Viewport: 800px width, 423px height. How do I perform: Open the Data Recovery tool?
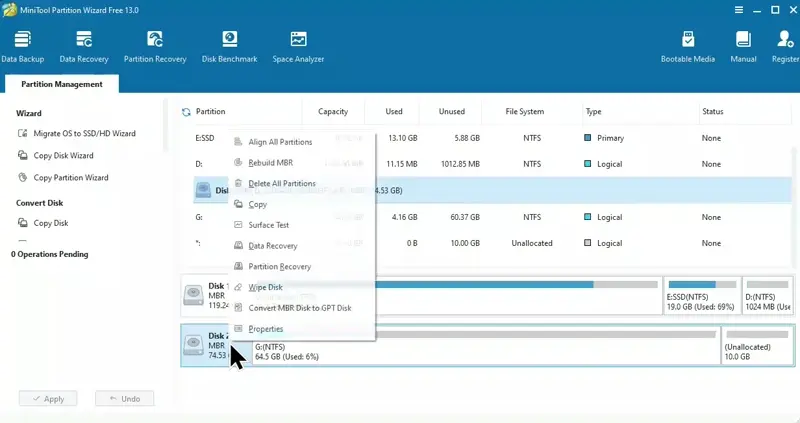(84, 46)
